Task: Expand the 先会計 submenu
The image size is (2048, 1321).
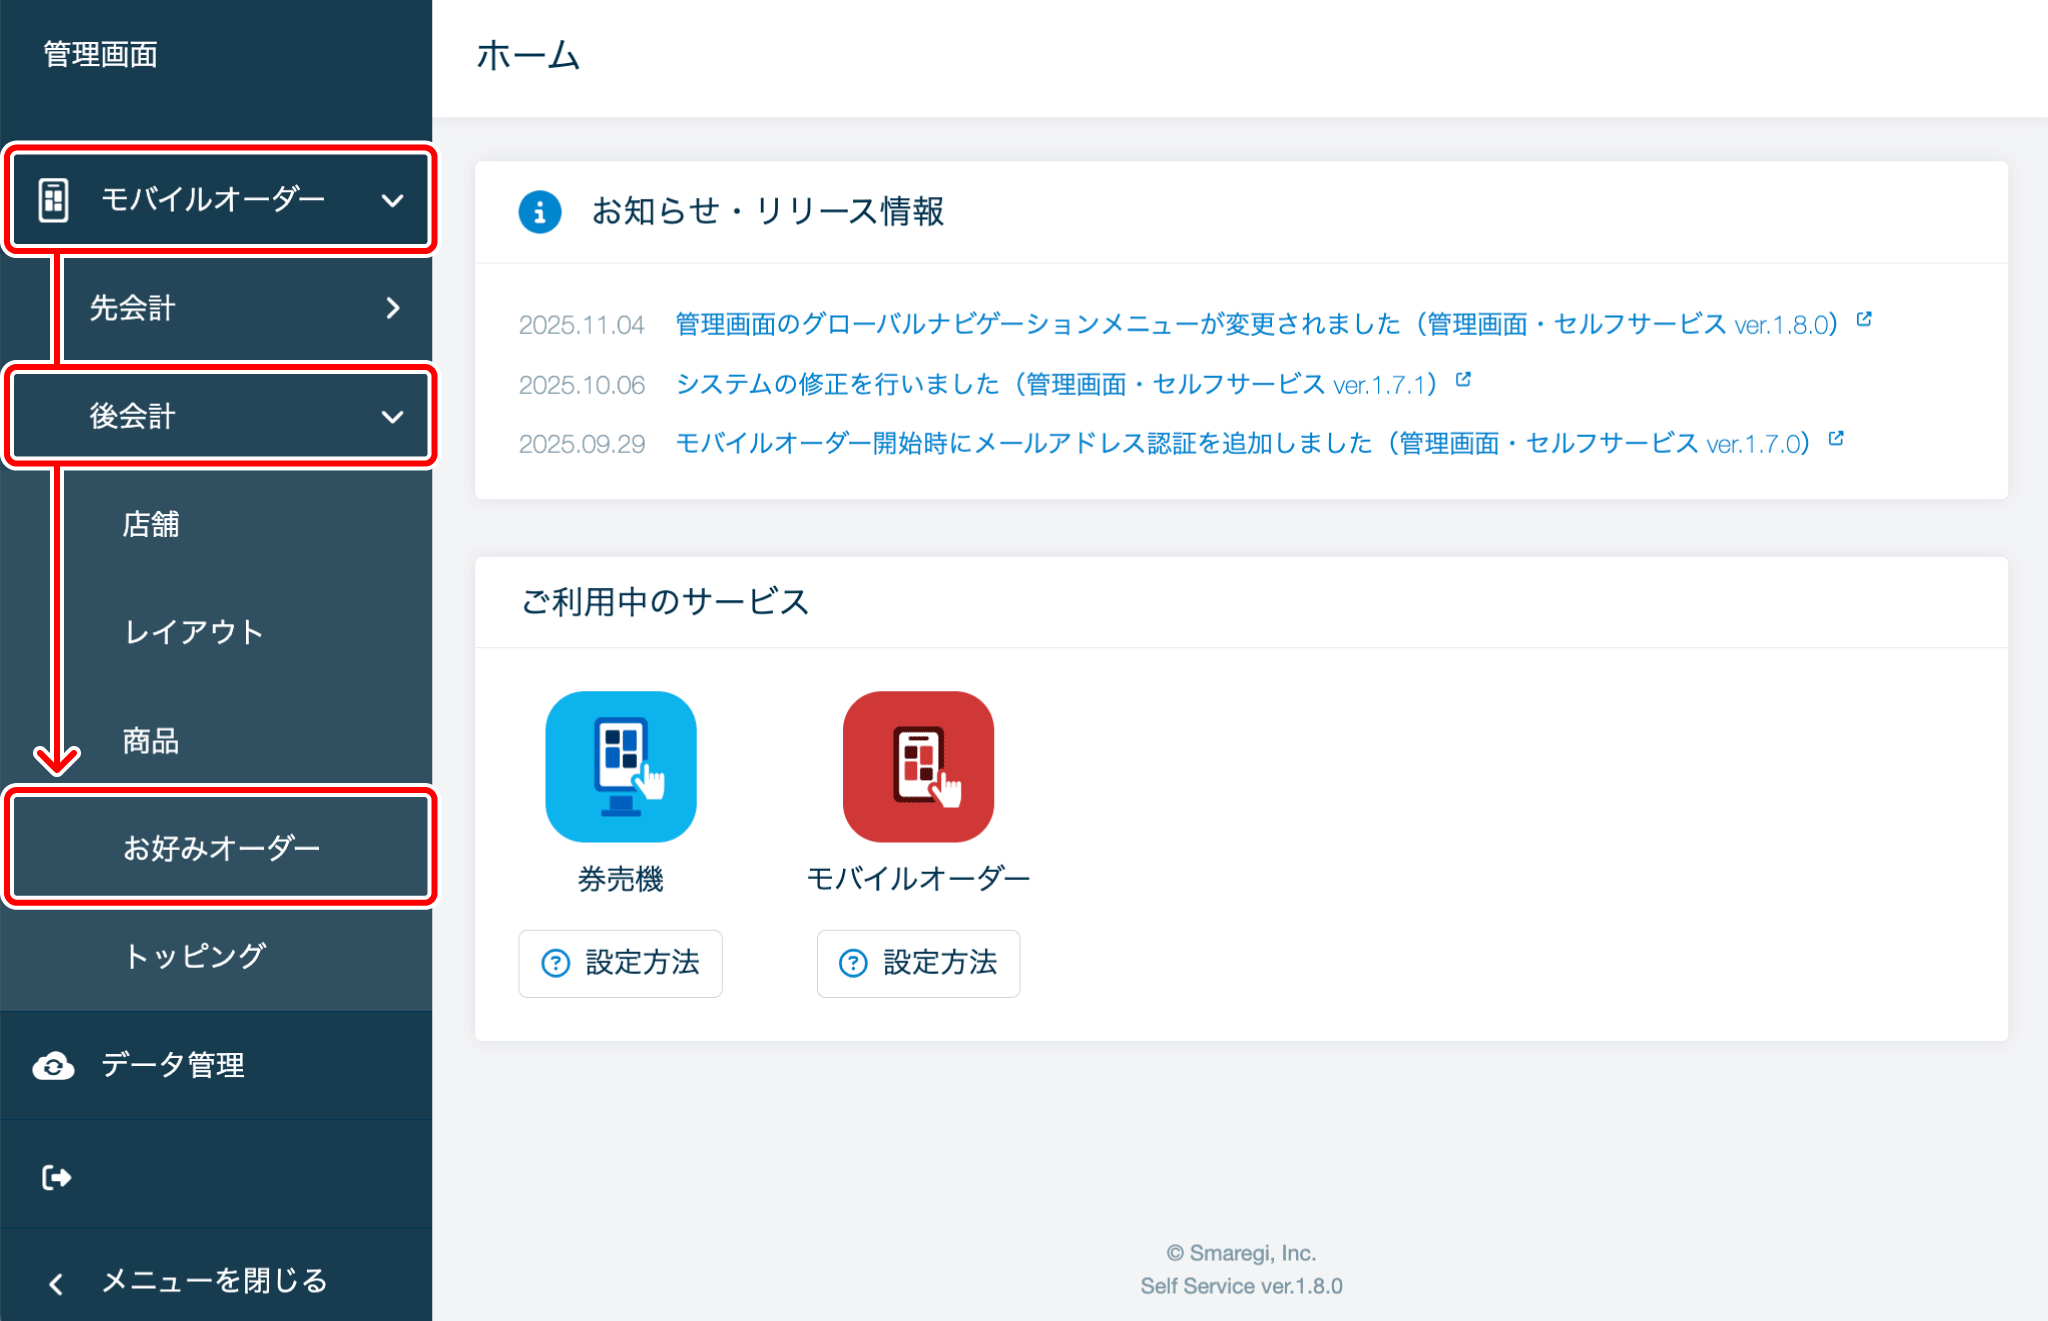Action: click(392, 308)
